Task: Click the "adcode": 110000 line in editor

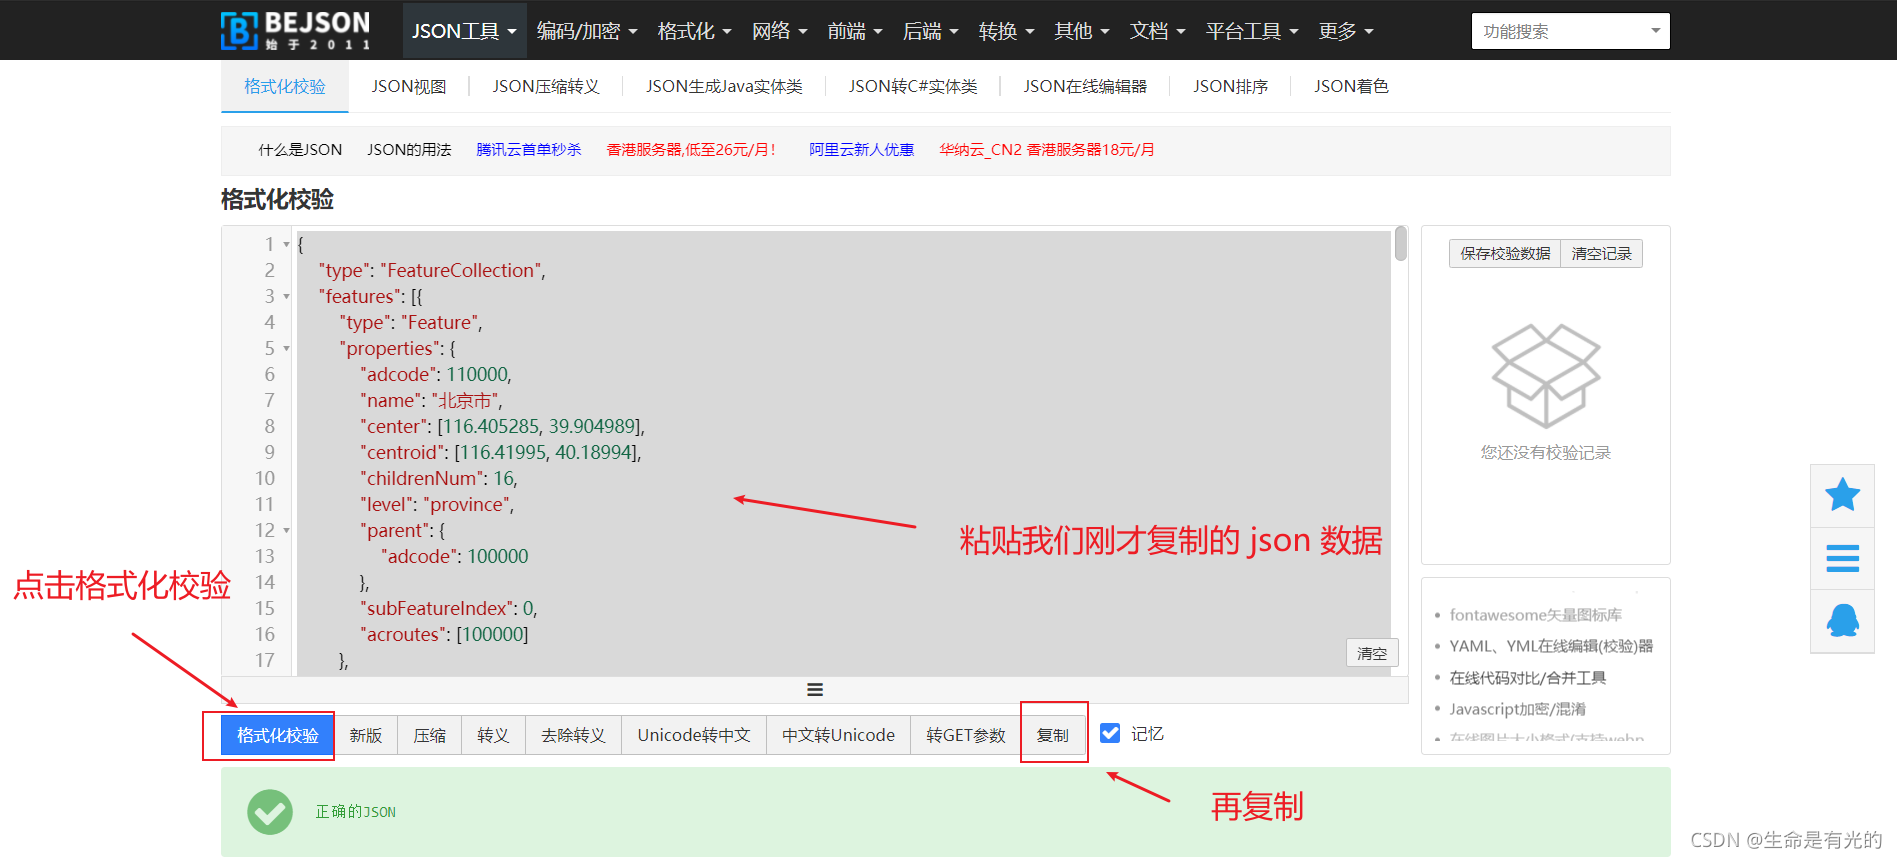Action: [x=436, y=374]
